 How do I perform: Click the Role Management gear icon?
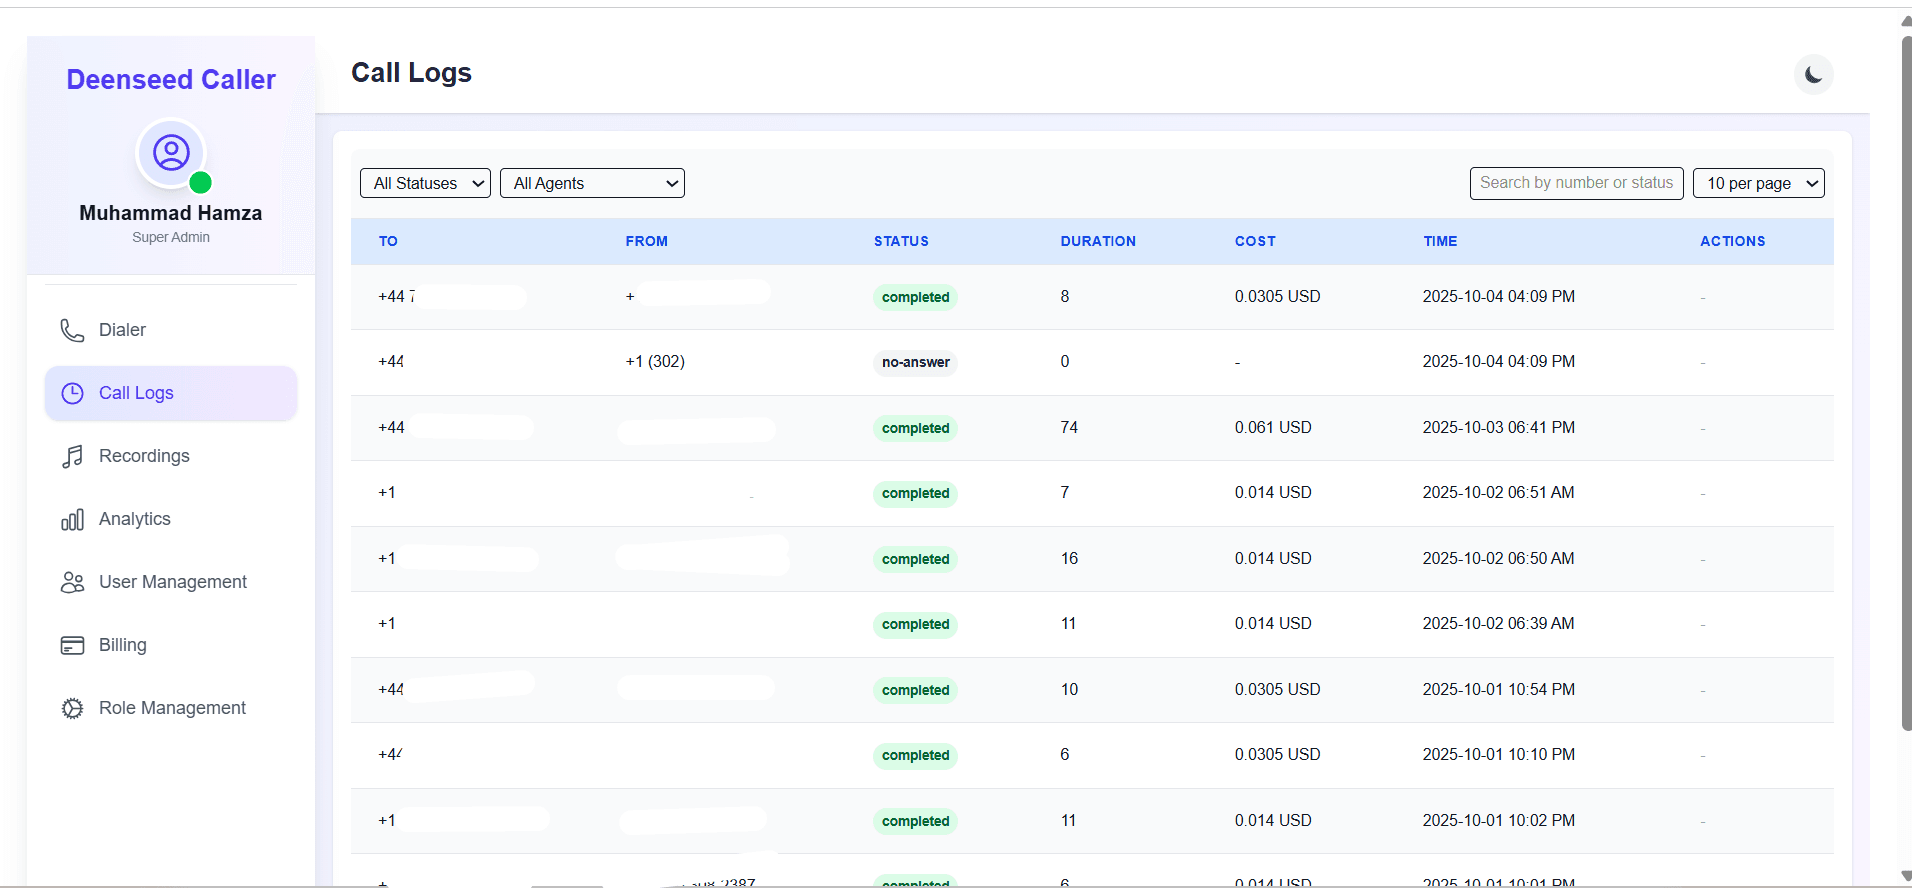pyautogui.click(x=72, y=708)
